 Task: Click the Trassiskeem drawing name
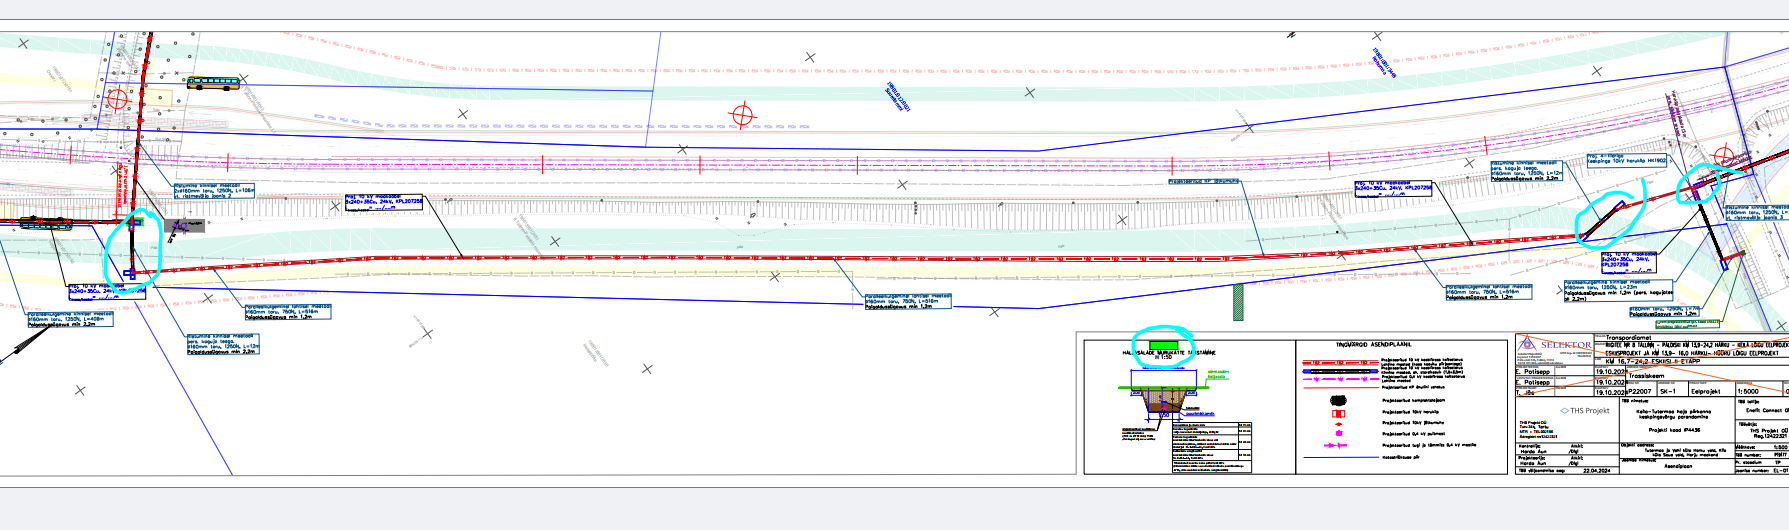pos(1646,377)
